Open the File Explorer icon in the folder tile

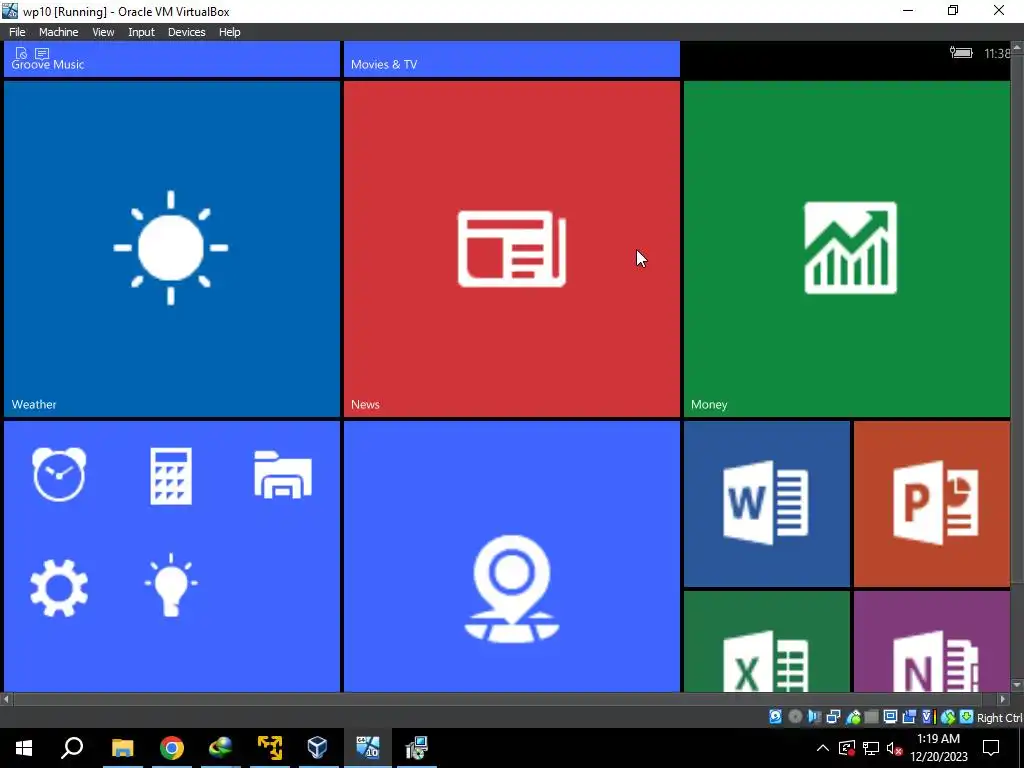pyautogui.click(x=283, y=475)
